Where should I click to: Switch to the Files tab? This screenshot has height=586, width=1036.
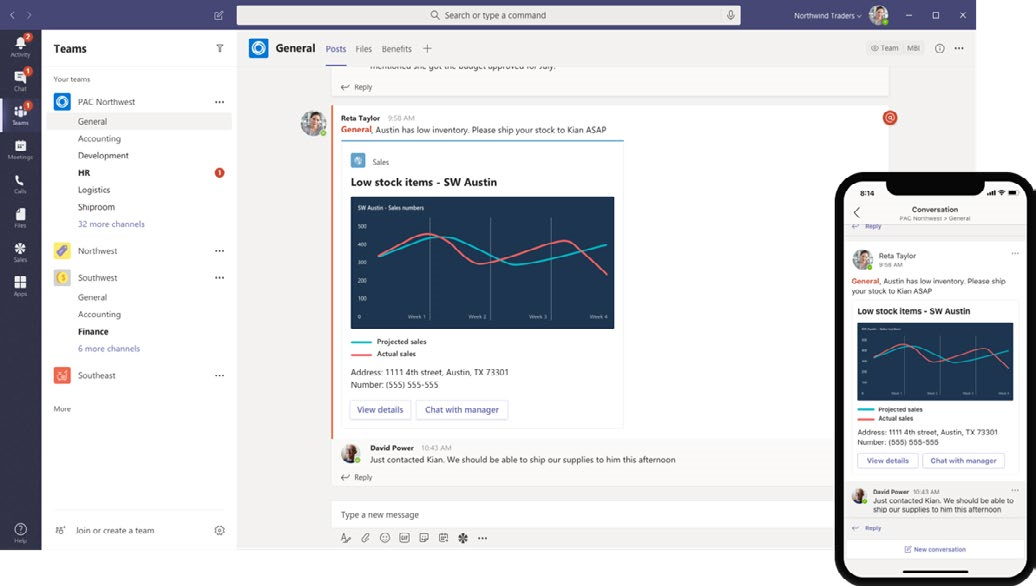click(363, 49)
